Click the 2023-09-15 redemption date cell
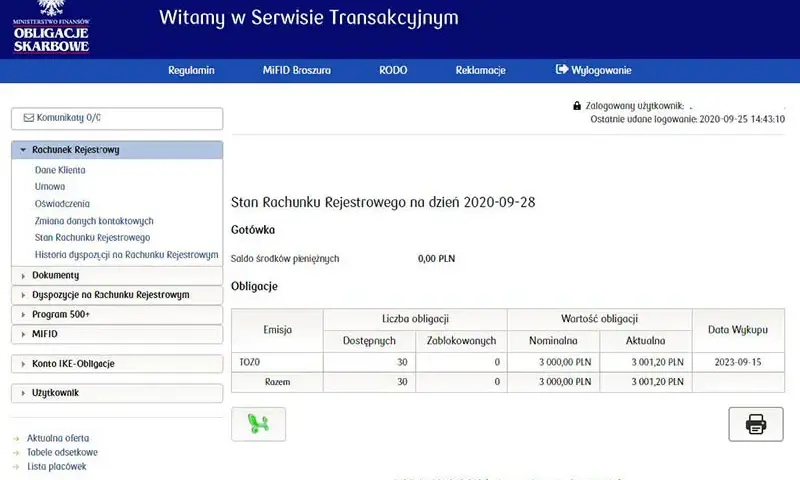Screen dimensions: 800x480 738,362
